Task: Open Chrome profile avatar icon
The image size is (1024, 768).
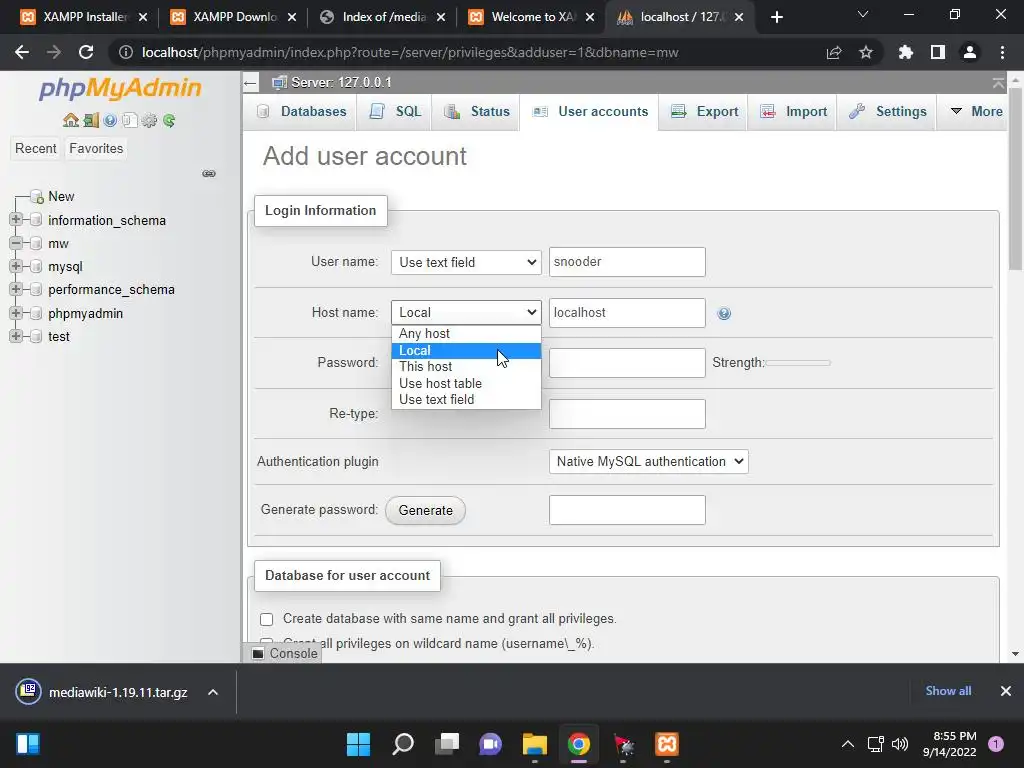Action: (970, 52)
